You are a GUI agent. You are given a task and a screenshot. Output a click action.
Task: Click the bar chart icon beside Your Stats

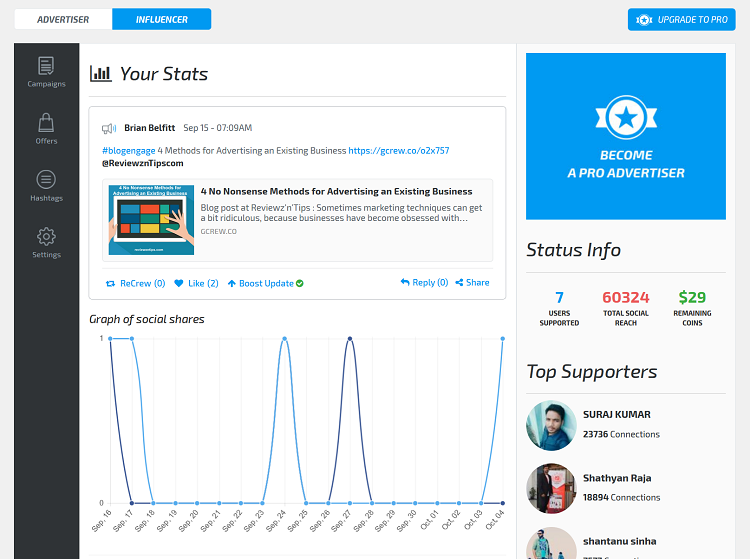point(100,74)
